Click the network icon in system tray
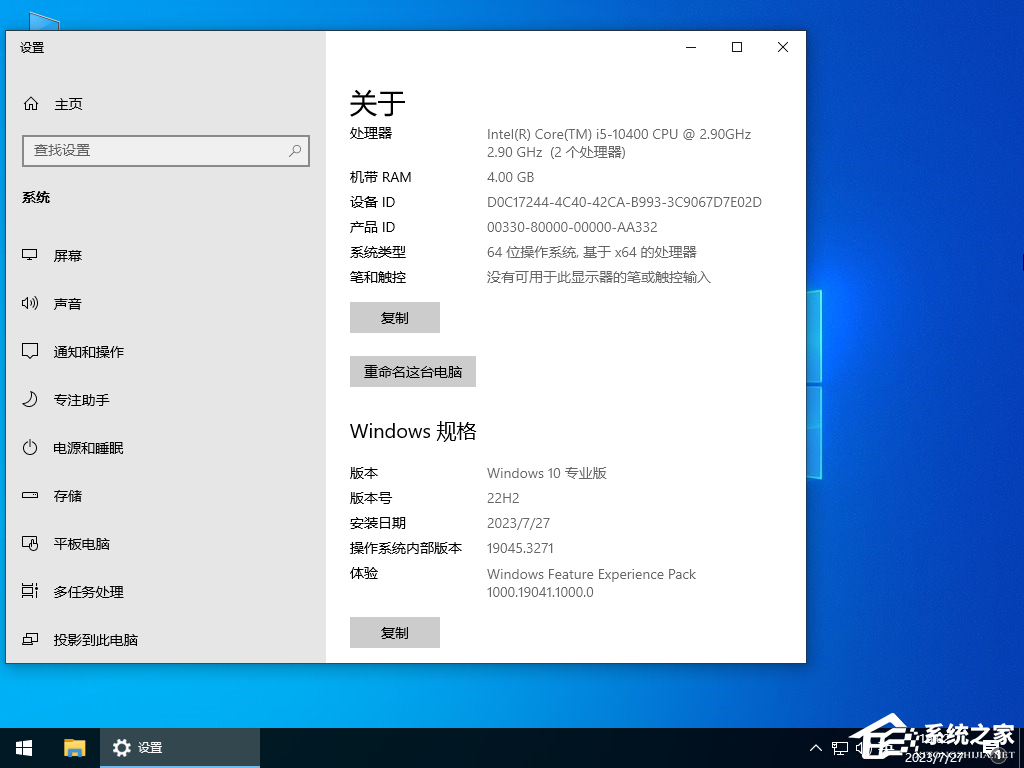1024x768 pixels. [x=839, y=747]
